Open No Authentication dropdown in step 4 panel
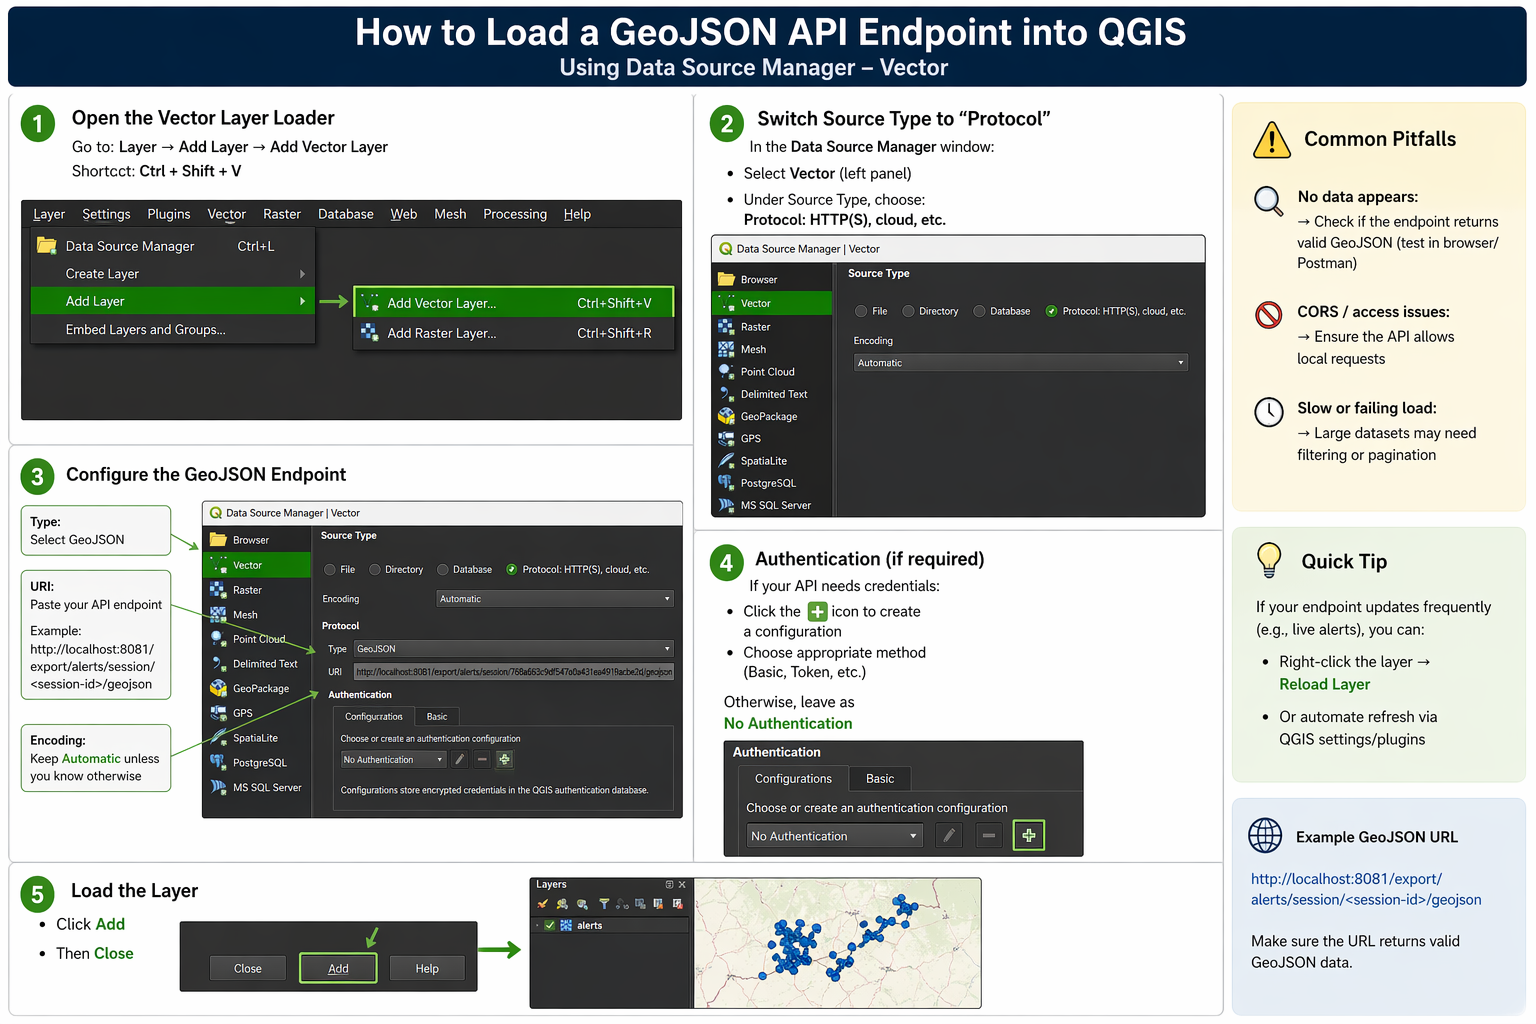 tap(835, 836)
